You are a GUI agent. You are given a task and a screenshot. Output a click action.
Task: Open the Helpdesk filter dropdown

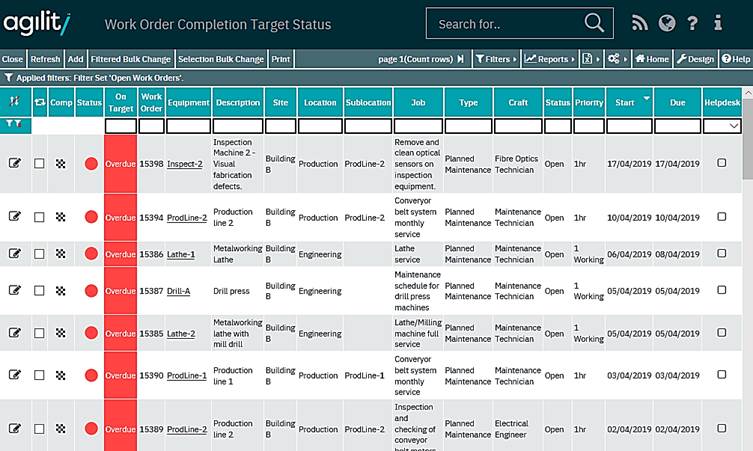click(736, 126)
